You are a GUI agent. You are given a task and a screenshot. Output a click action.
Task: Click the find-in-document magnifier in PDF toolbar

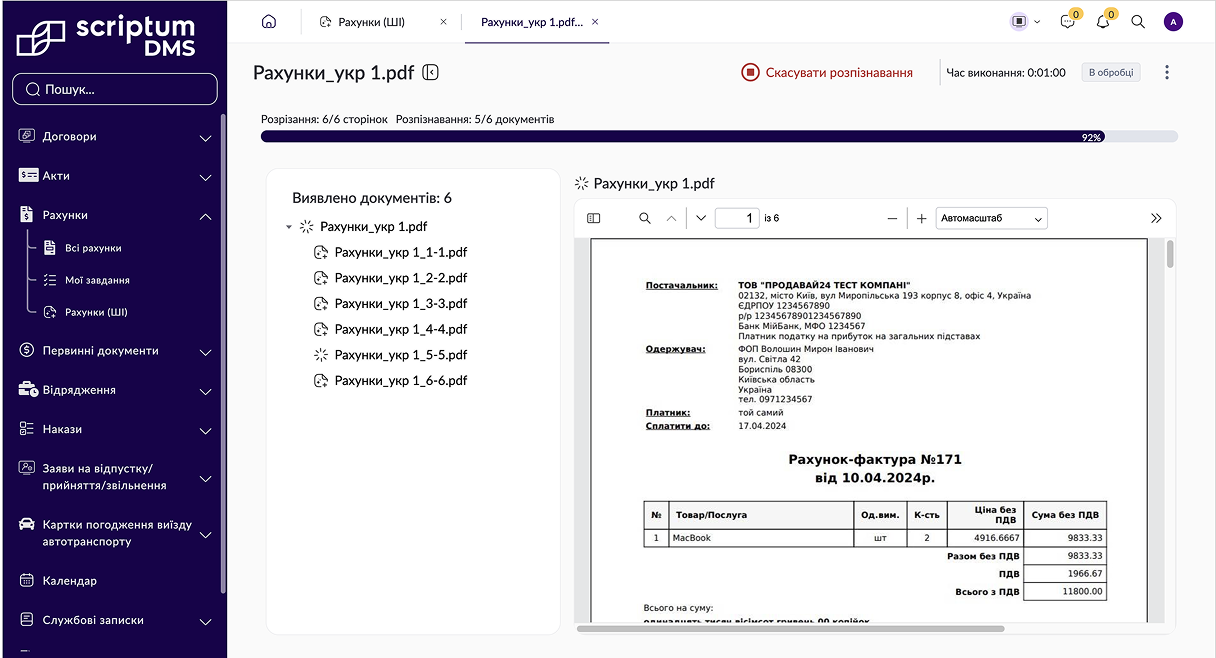(645, 218)
